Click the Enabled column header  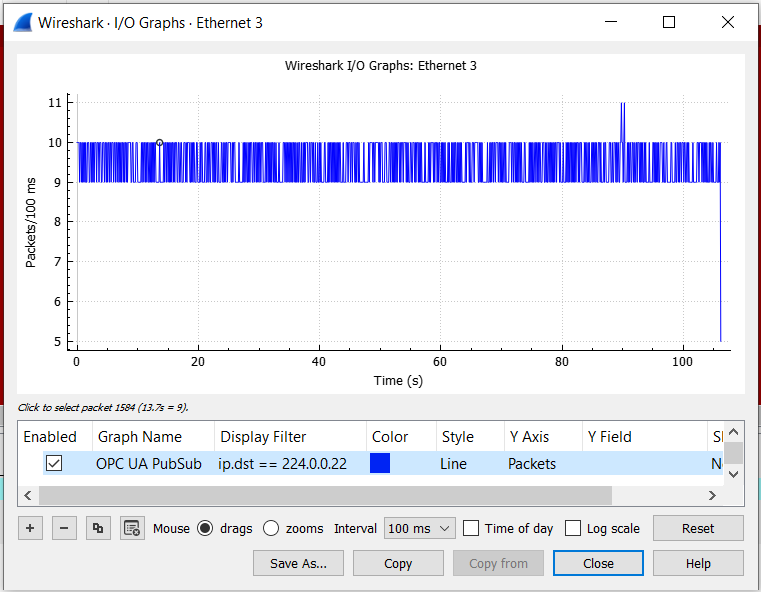pyautogui.click(x=50, y=437)
